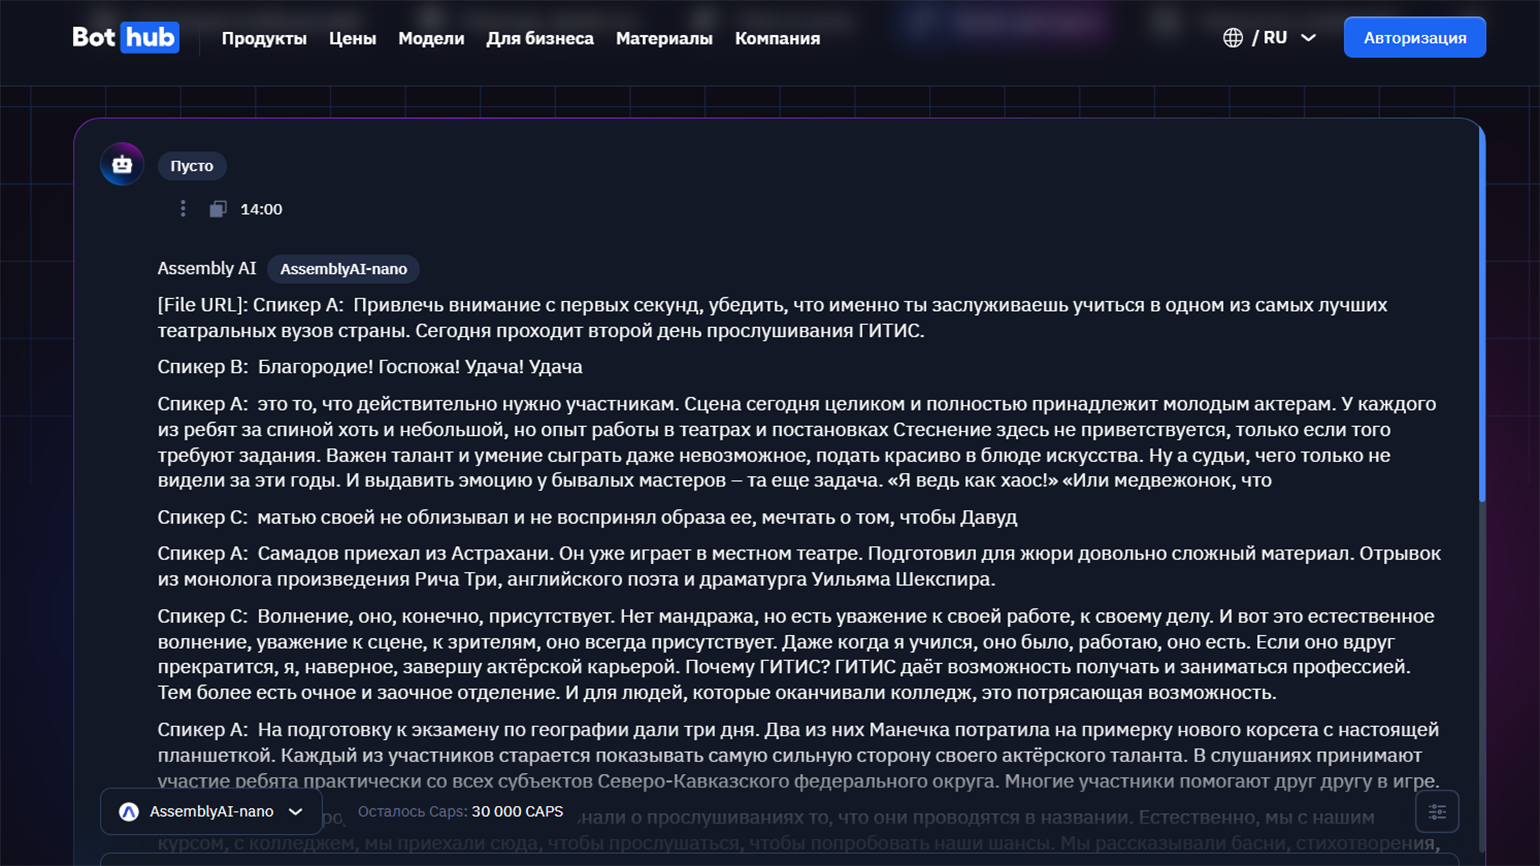Open the Продукты menu
The image size is (1540, 866).
coord(264,38)
